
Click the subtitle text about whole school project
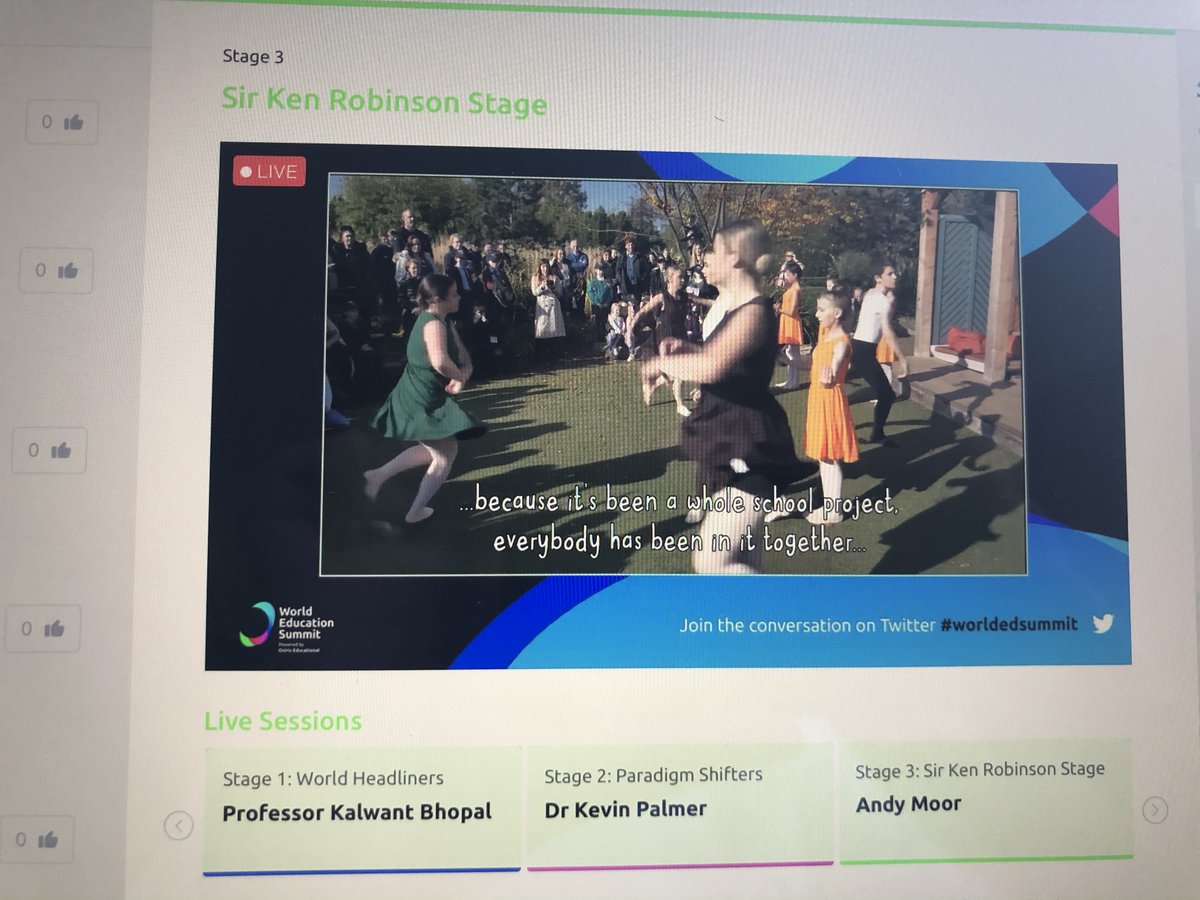point(680,522)
